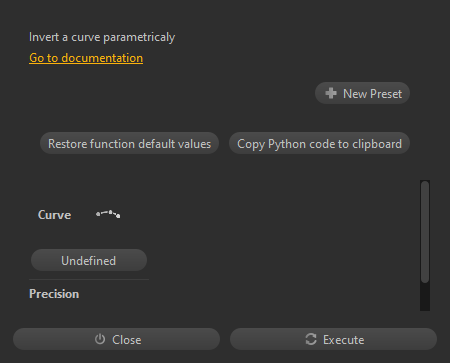Screen dimensions: 450x363
Task: Click the power icon on the Close button
Action: (100, 339)
